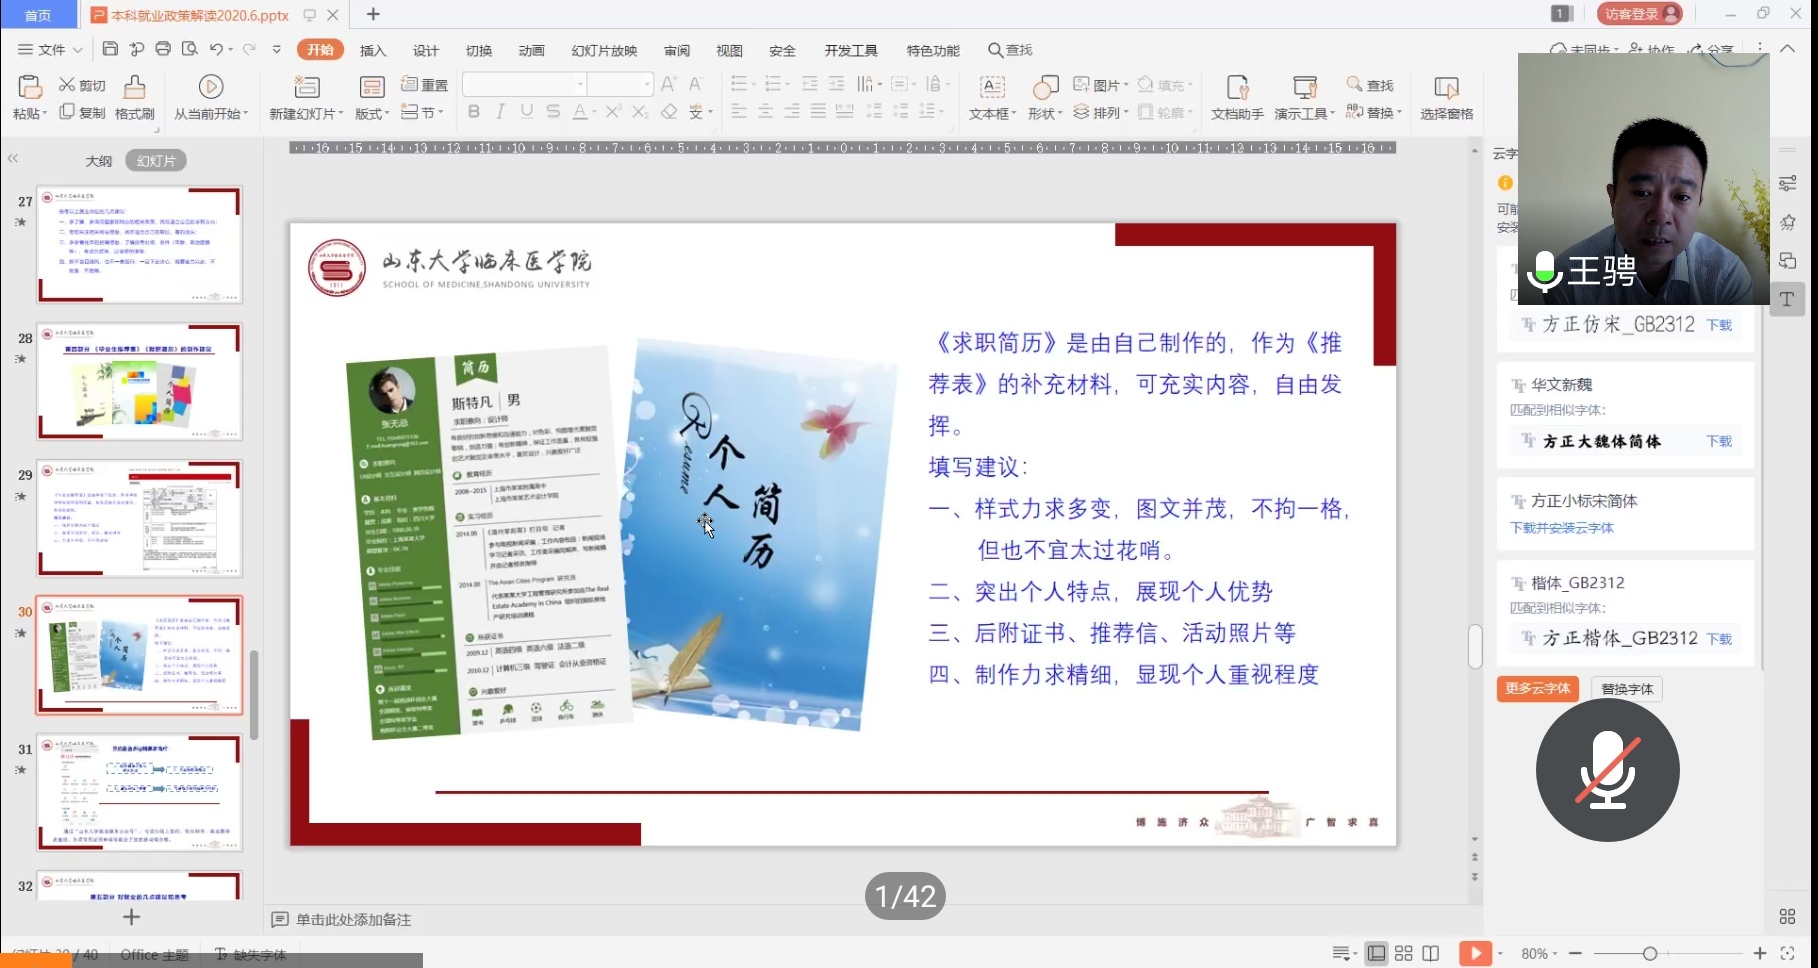Toggle Italic formatting
1818x968 pixels.
click(x=500, y=112)
